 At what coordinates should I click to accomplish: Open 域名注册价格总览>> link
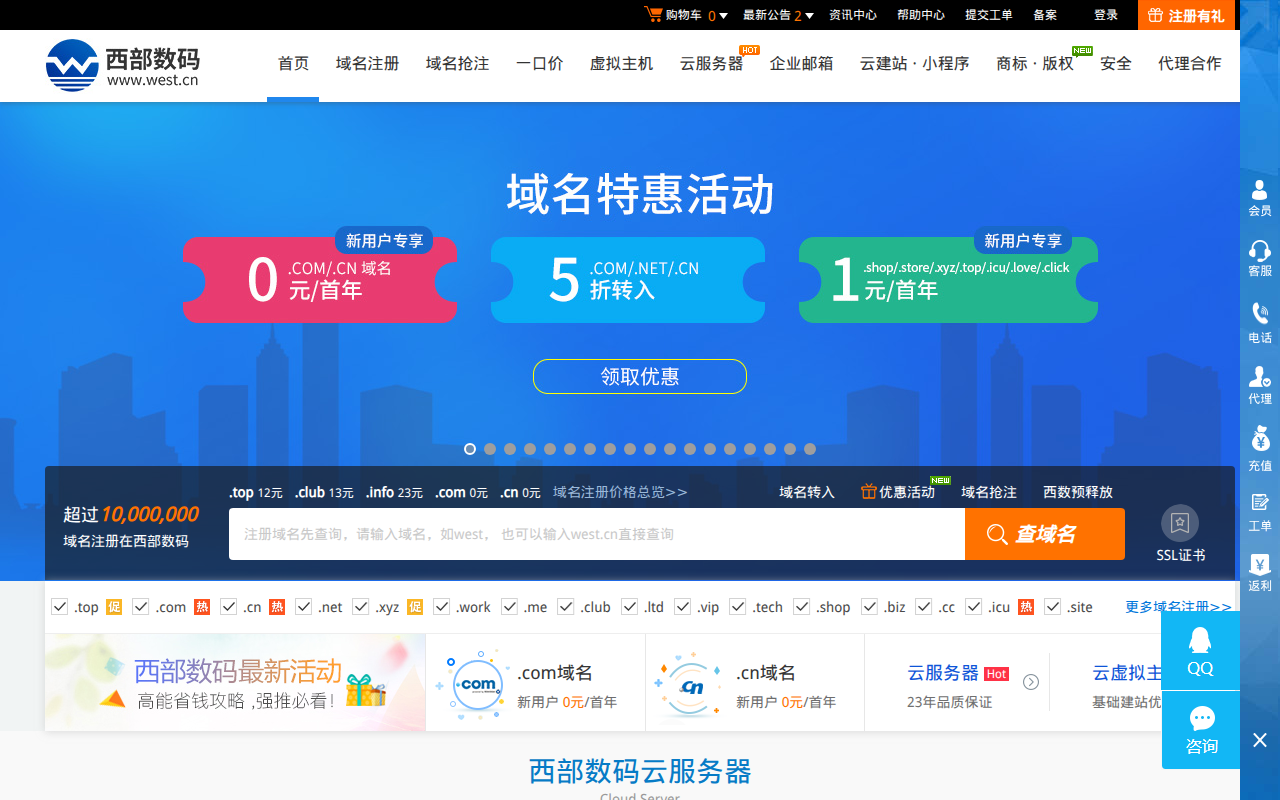[620, 492]
